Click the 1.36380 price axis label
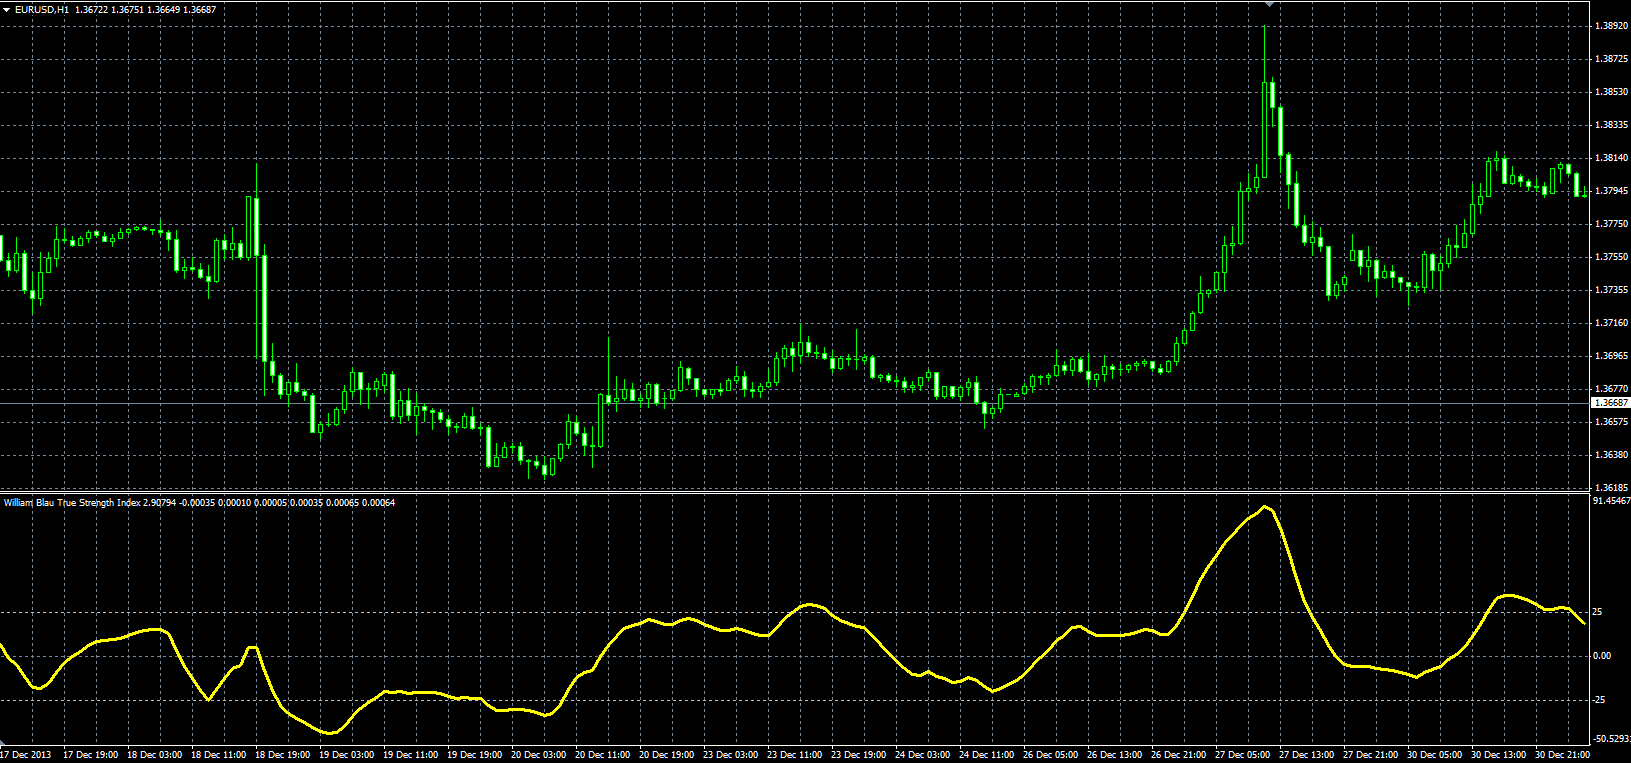Image resolution: width=1631 pixels, height=763 pixels. coord(1611,455)
